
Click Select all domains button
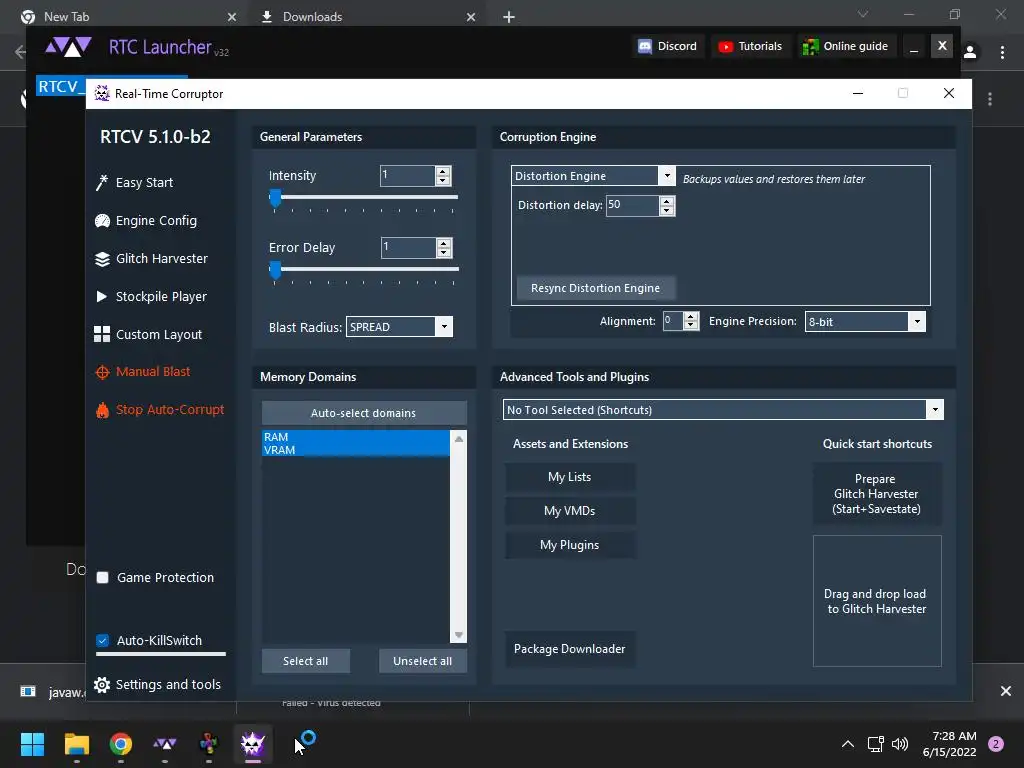pos(306,661)
